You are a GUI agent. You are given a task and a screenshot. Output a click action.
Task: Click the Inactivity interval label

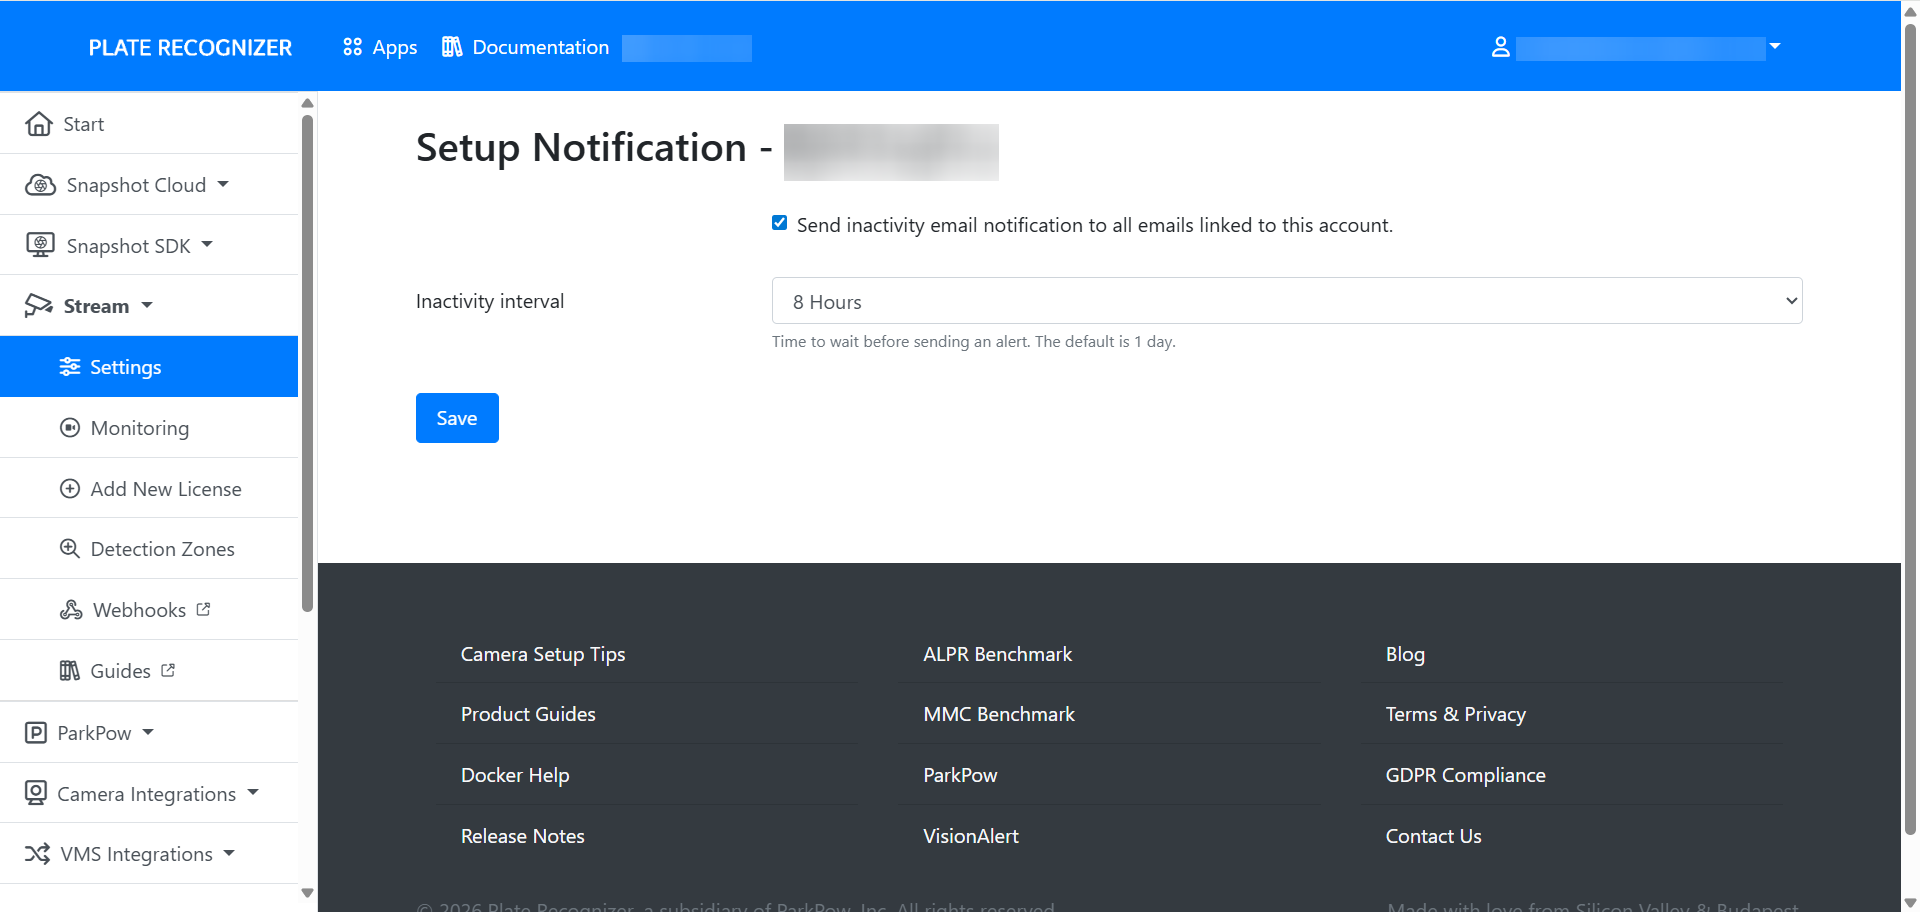[490, 301]
